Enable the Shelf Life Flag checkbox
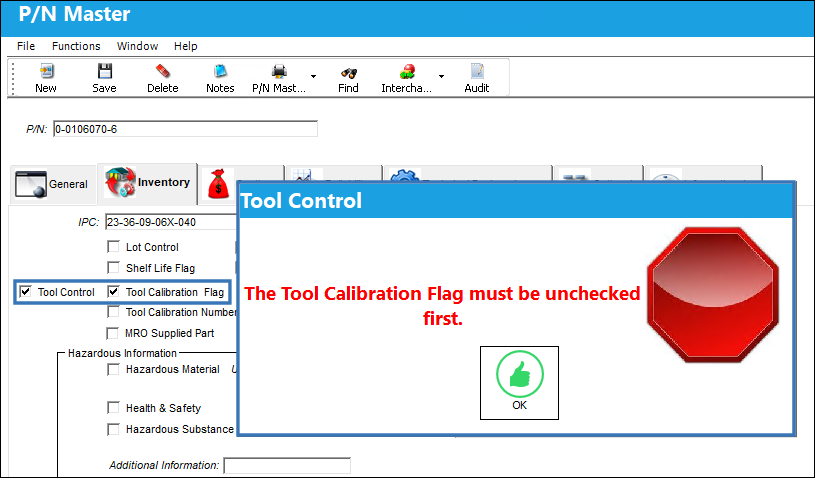 pos(113,268)
